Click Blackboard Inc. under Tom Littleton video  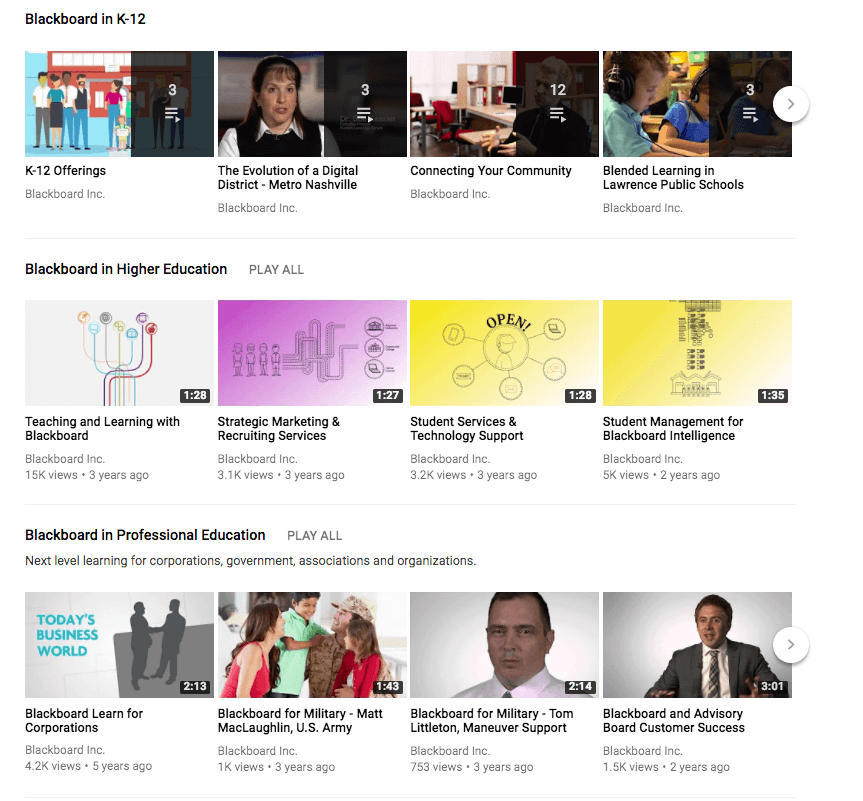(450, 751)
